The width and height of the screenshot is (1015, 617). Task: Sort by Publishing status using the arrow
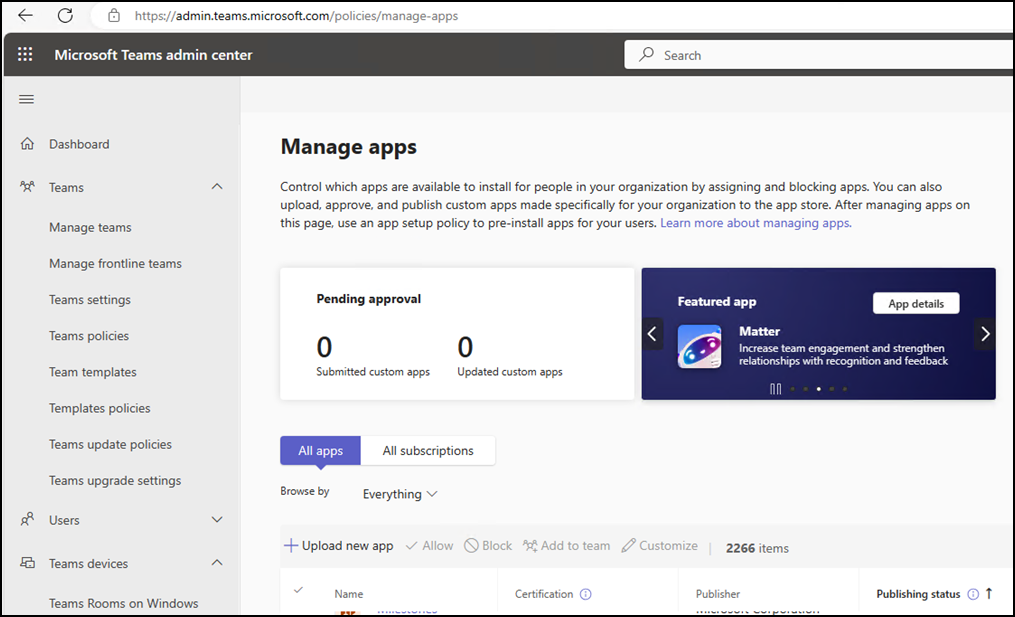989,594
